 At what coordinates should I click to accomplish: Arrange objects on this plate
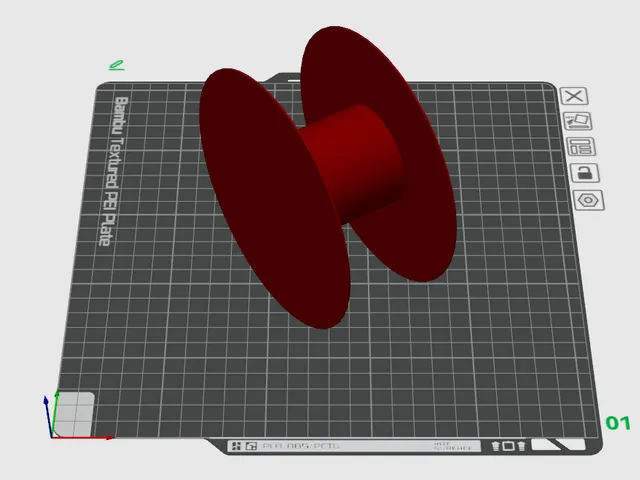[581, 147]
